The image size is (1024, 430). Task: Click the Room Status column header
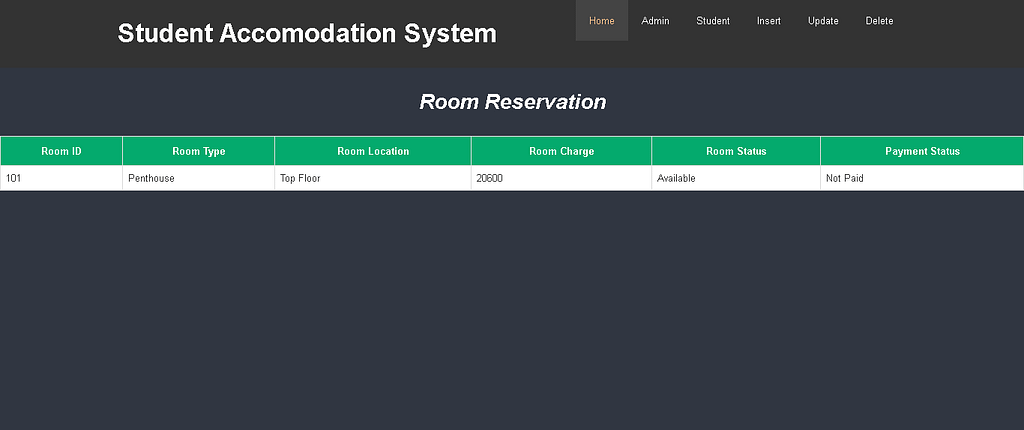pos(735,151)
